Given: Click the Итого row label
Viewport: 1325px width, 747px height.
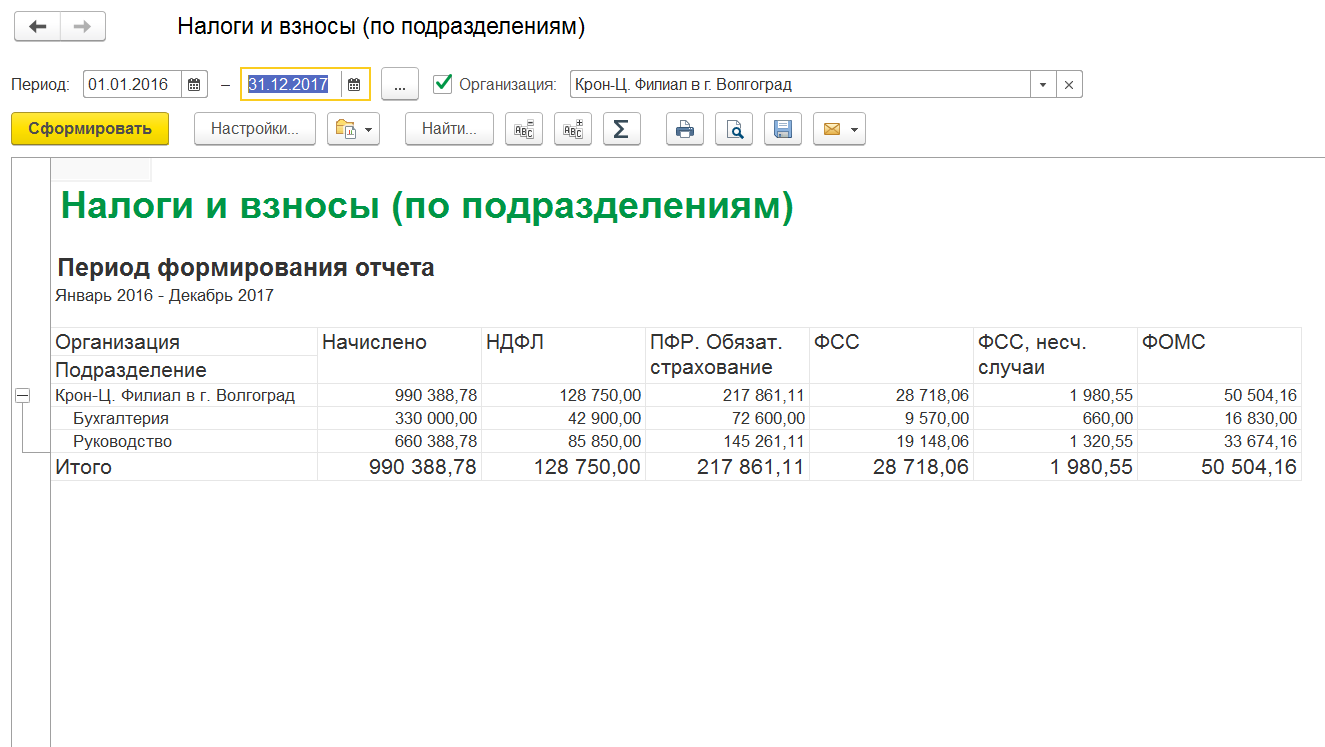Looking at the screenshot, I should [84, 467].
